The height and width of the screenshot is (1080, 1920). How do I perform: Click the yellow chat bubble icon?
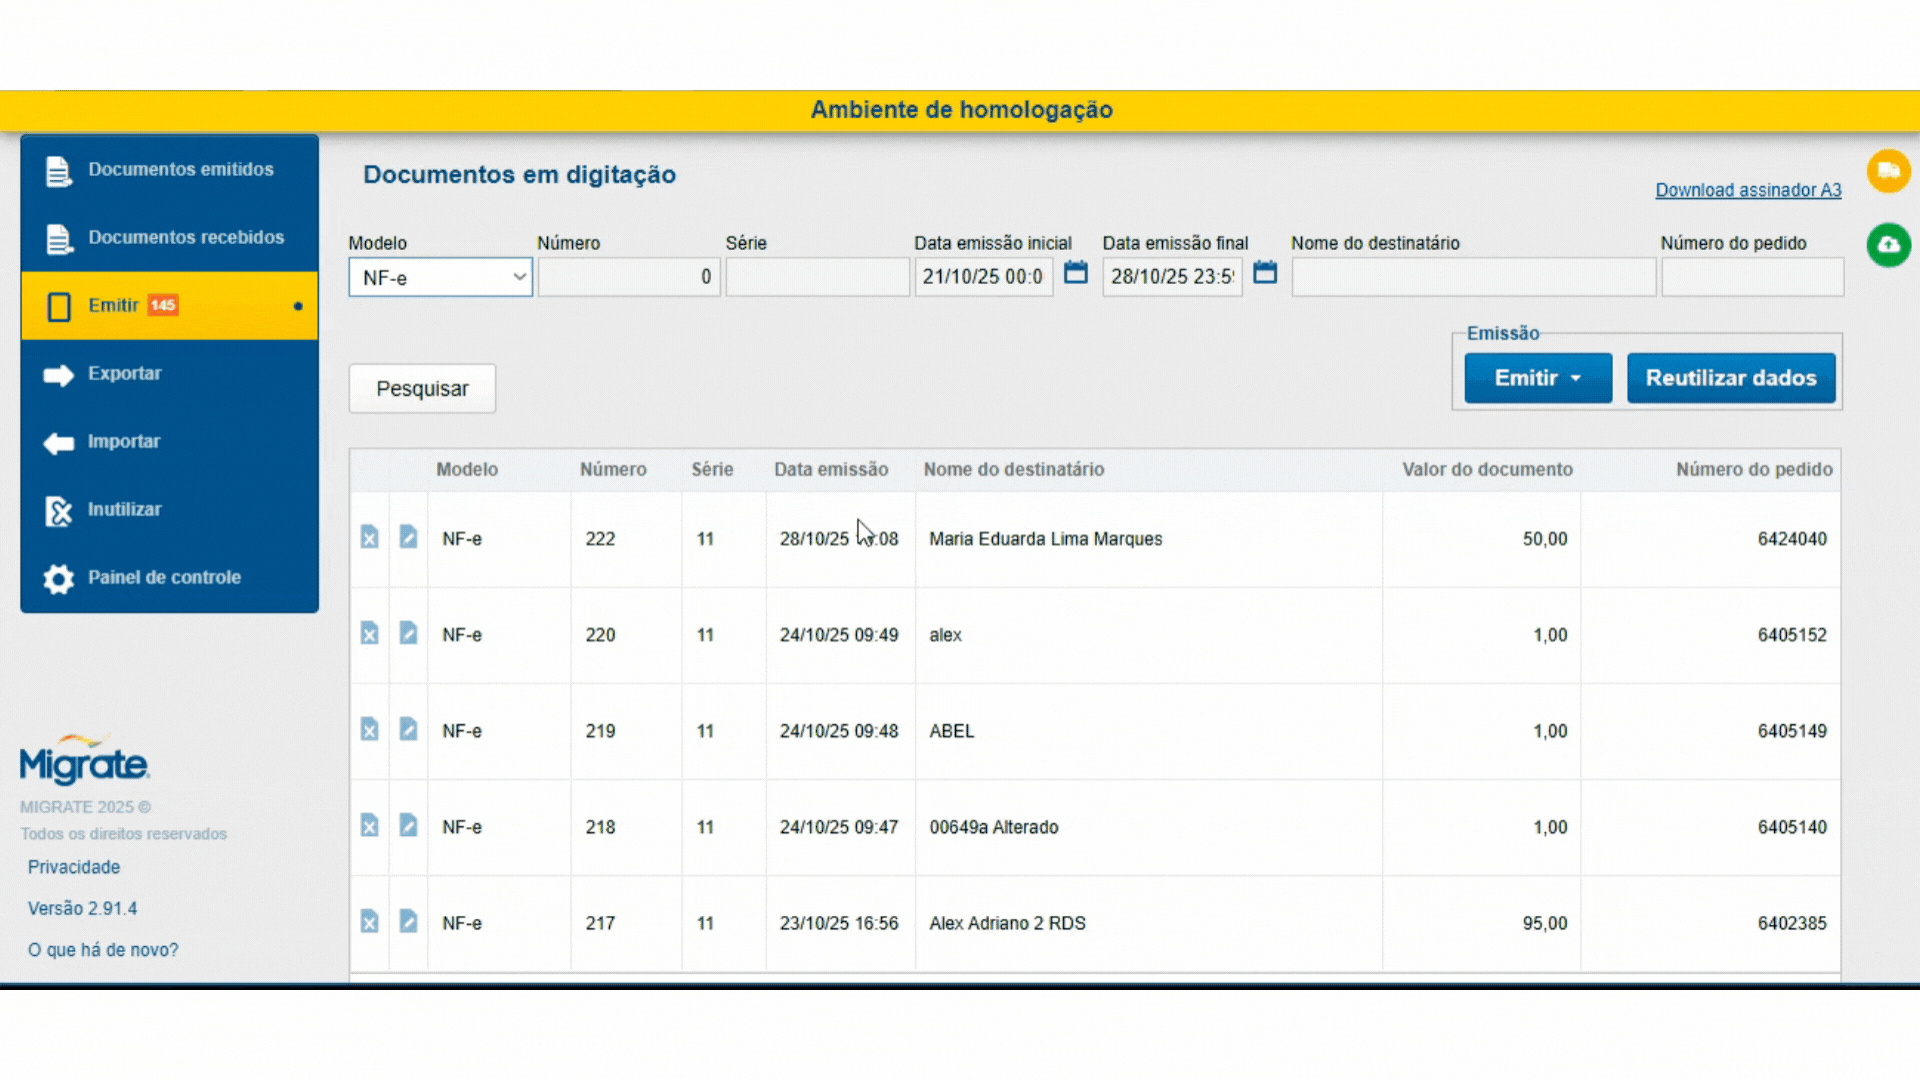click(1888, 171)
